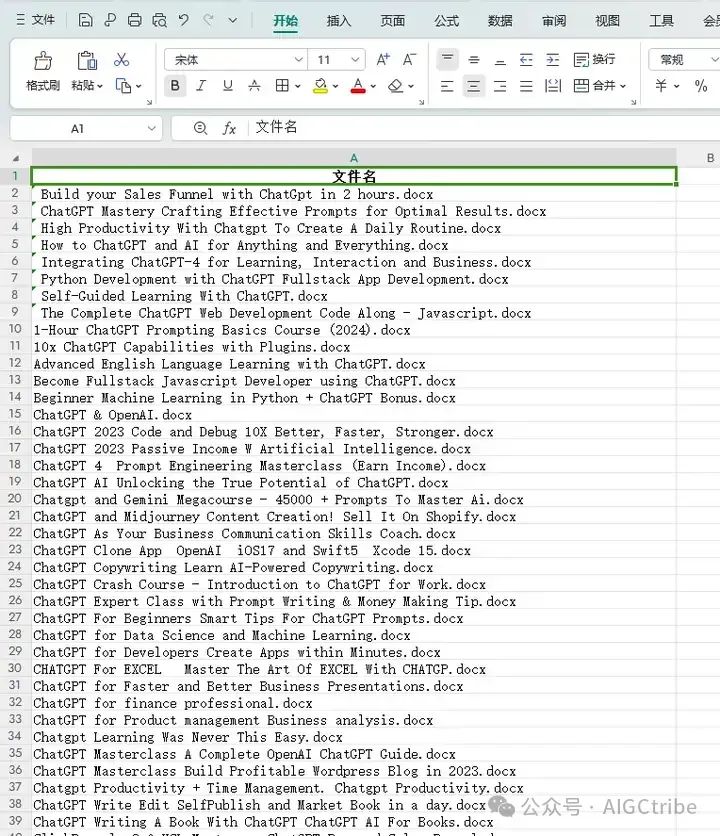
Task: Select cell ChatGPT & OpenAI.docx
Action: 354,415
